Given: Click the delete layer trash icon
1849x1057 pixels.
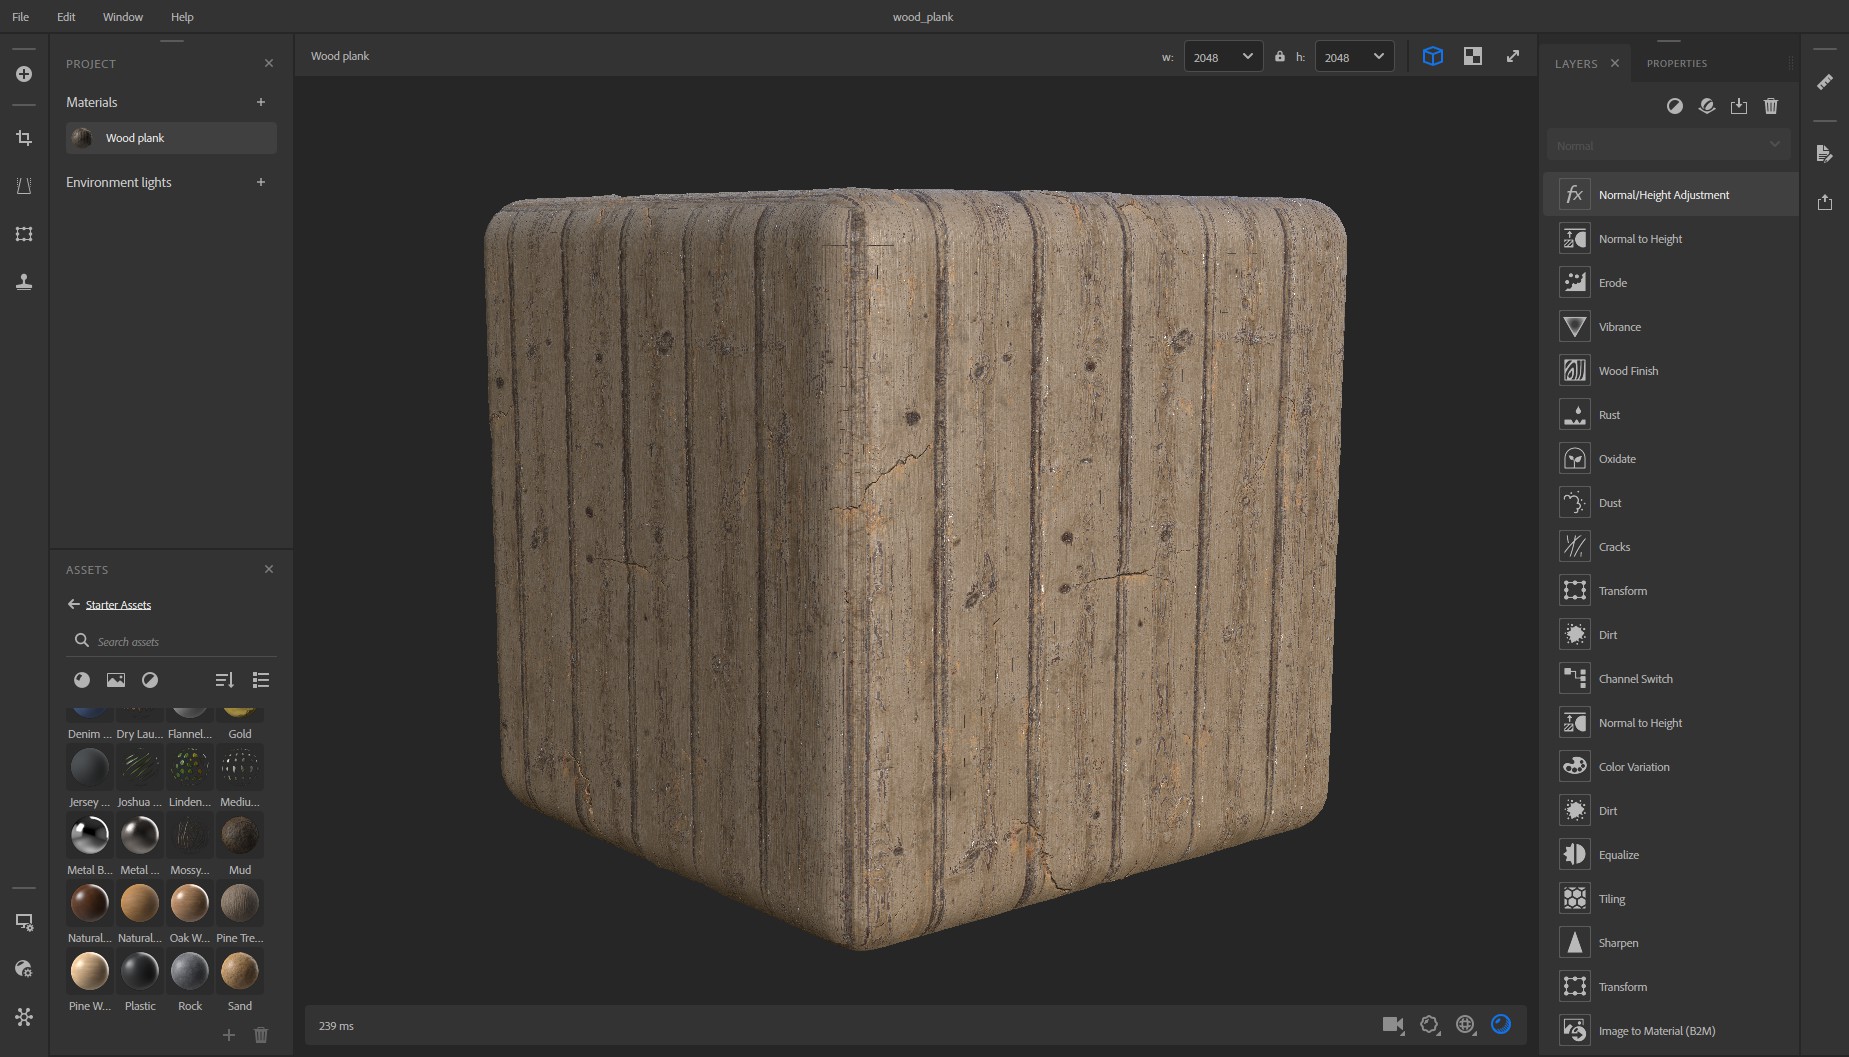Looking at the screenshot, I should pyautogui.click(x=1770, y=106).
